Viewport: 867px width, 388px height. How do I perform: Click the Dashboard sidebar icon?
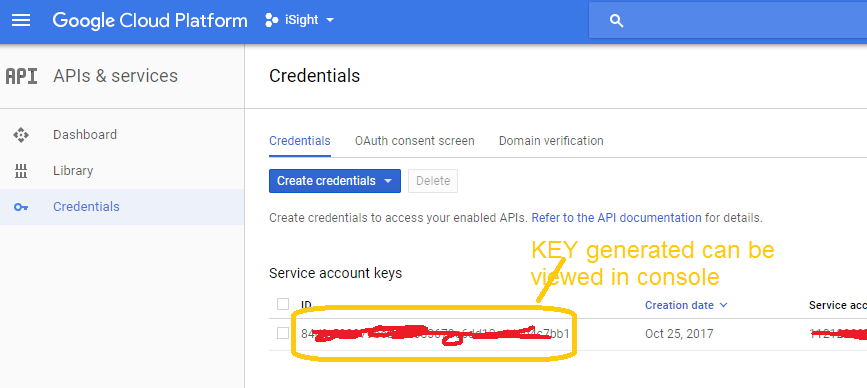pyautogui.click(x=21, y=135)
